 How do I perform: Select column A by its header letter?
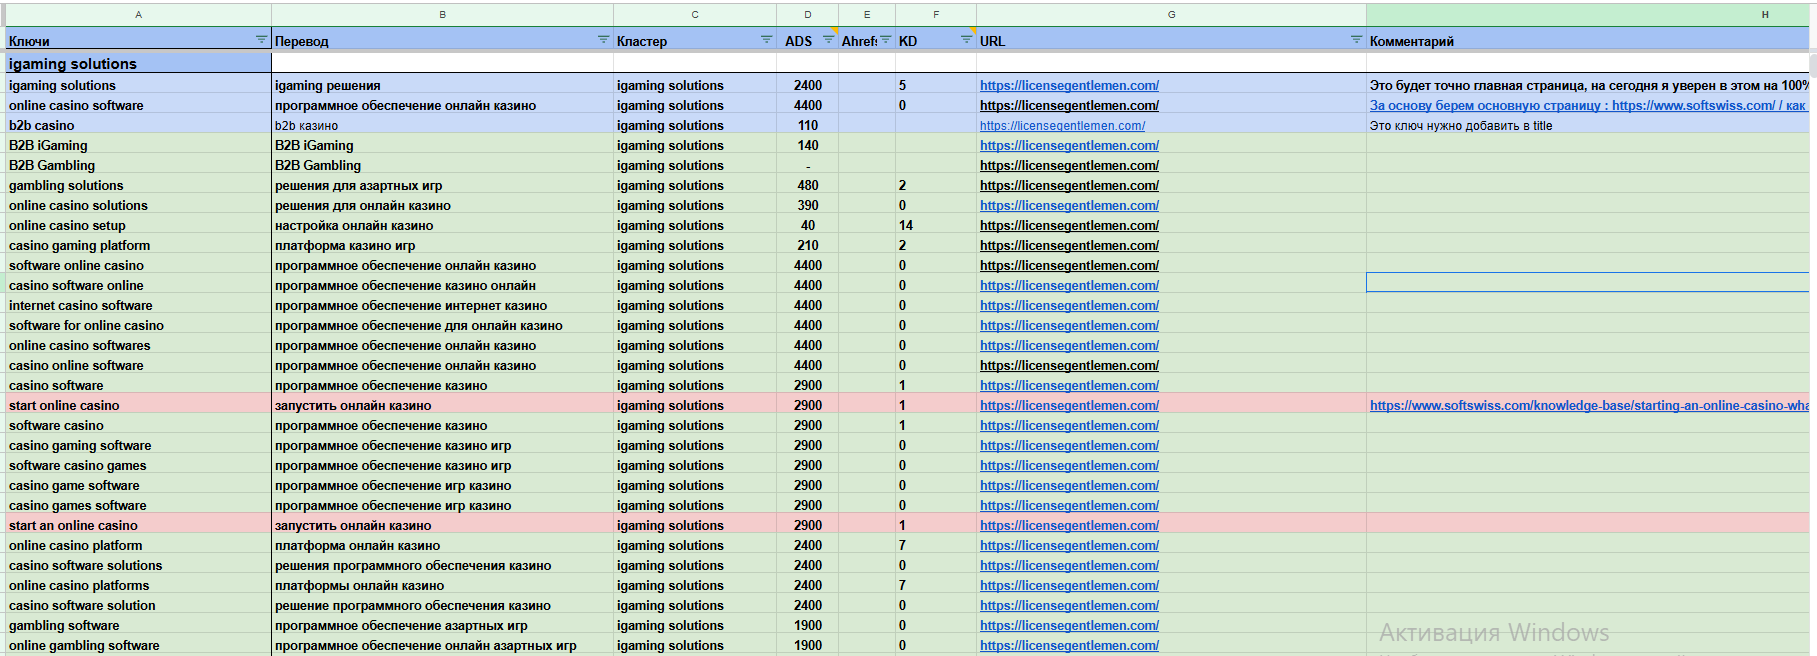pyautogui.click(x=138, y=14)
